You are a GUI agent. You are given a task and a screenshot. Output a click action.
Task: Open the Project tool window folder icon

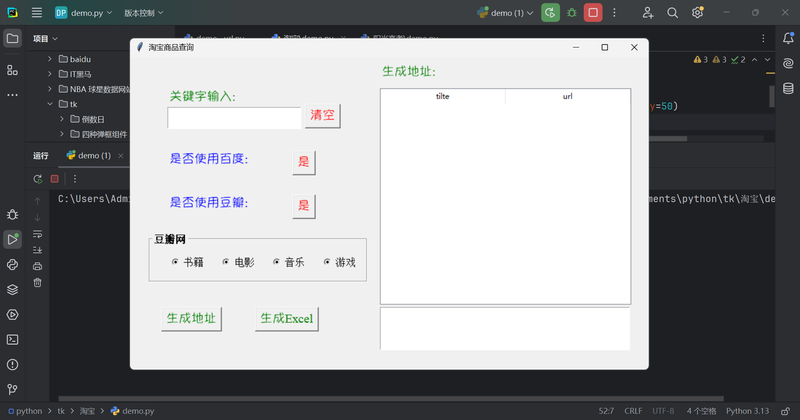tap(13, 39)
